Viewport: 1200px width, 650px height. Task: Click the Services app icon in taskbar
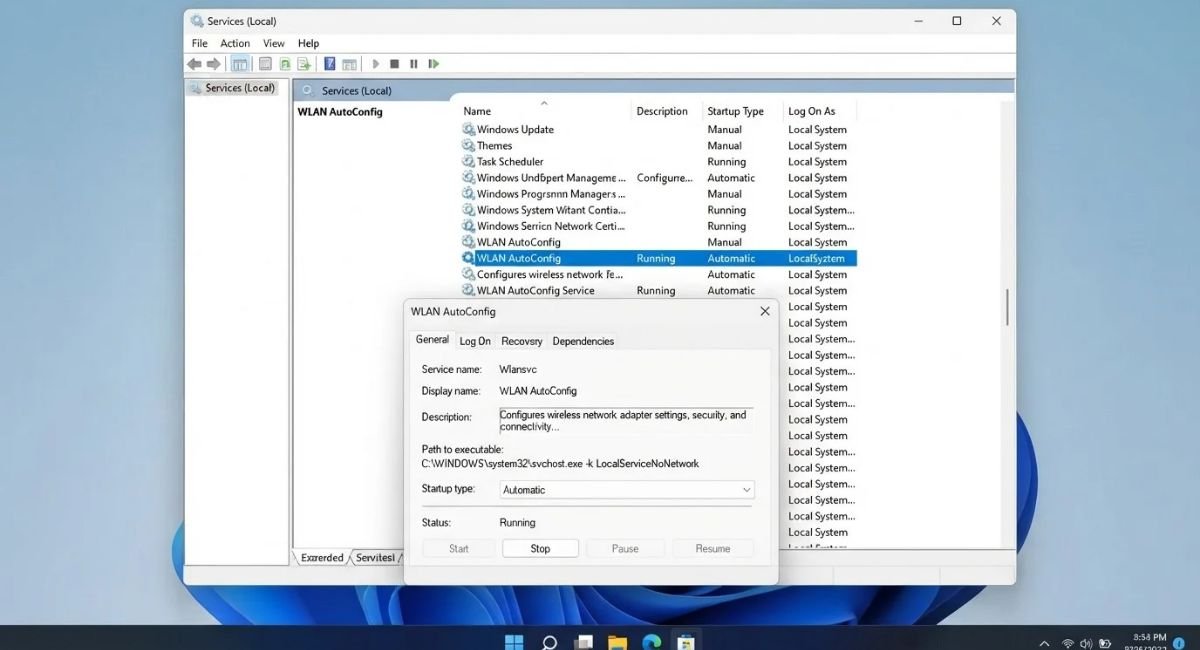(685, 641)
